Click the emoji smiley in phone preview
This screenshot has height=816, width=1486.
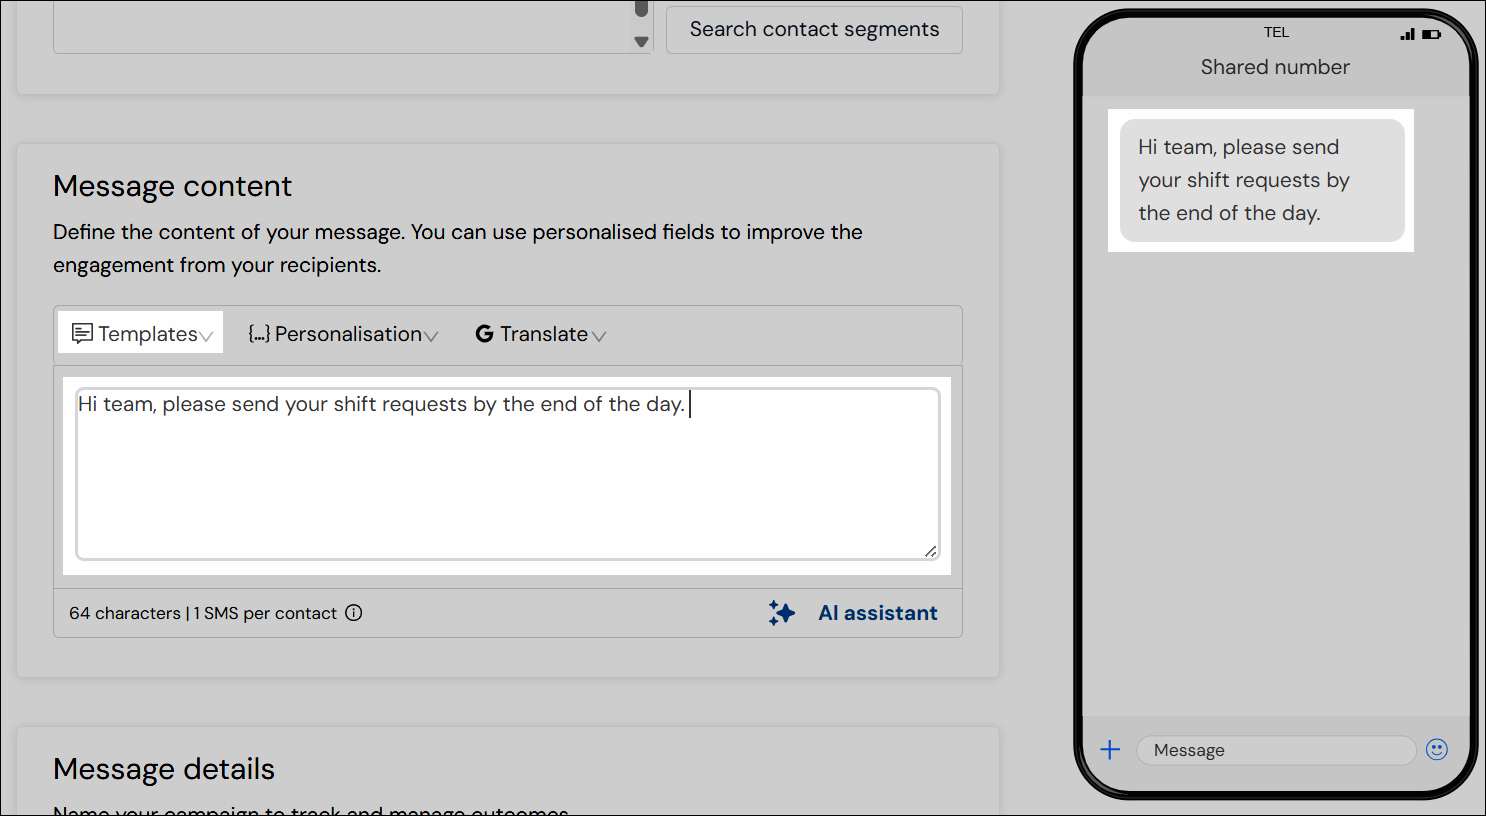1437,750
